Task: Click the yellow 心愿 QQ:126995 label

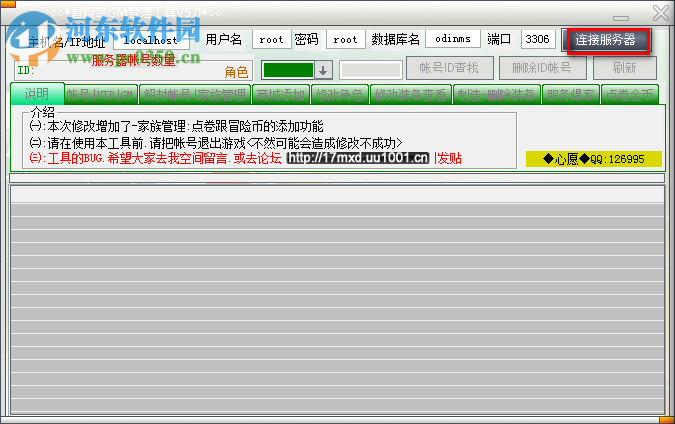Action: click(594, 159)
